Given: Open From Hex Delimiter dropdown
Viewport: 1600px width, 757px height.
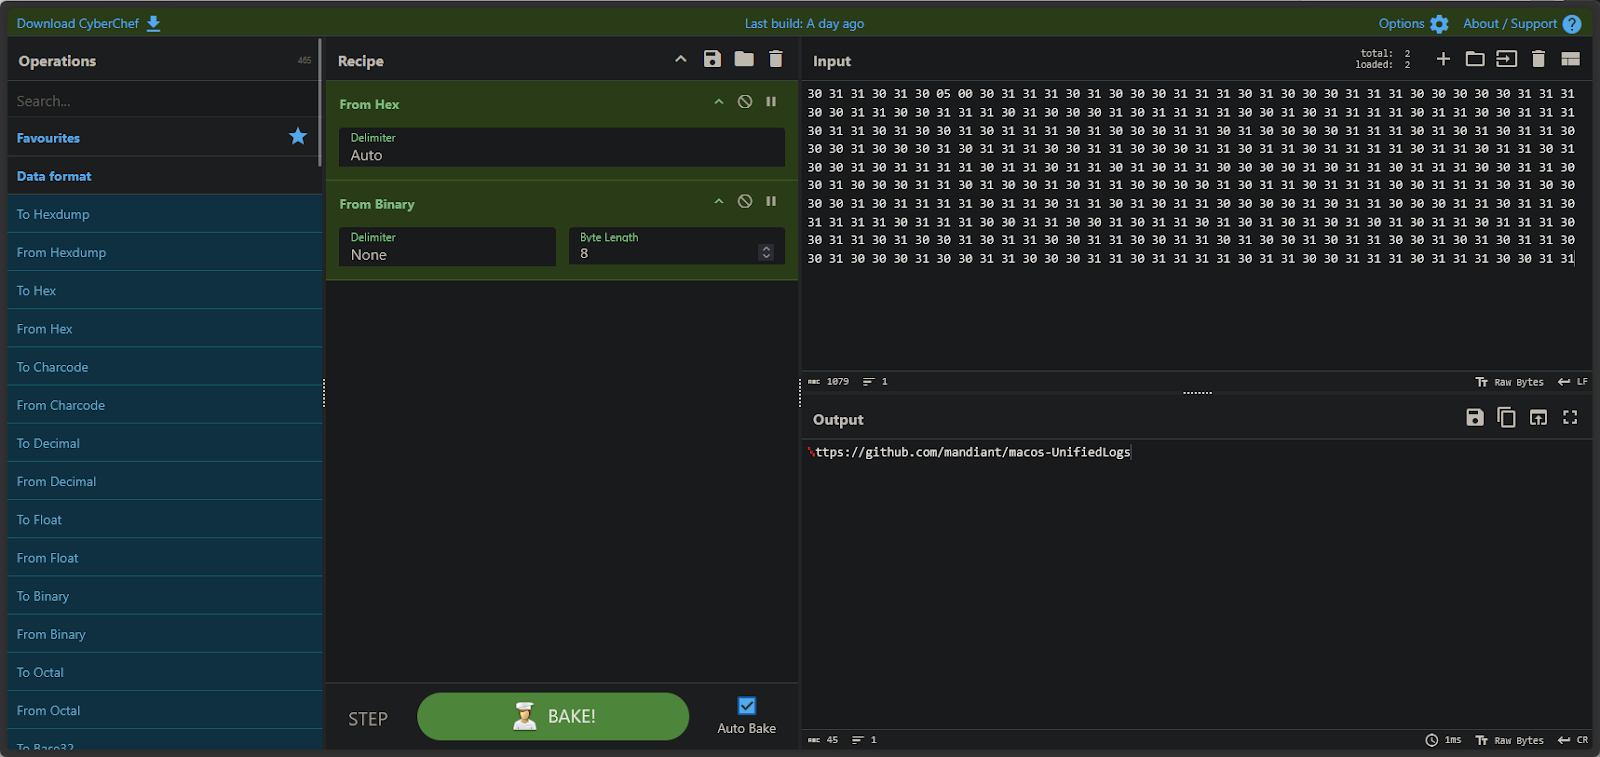Looking at the screenshot, I should point(562,147).
